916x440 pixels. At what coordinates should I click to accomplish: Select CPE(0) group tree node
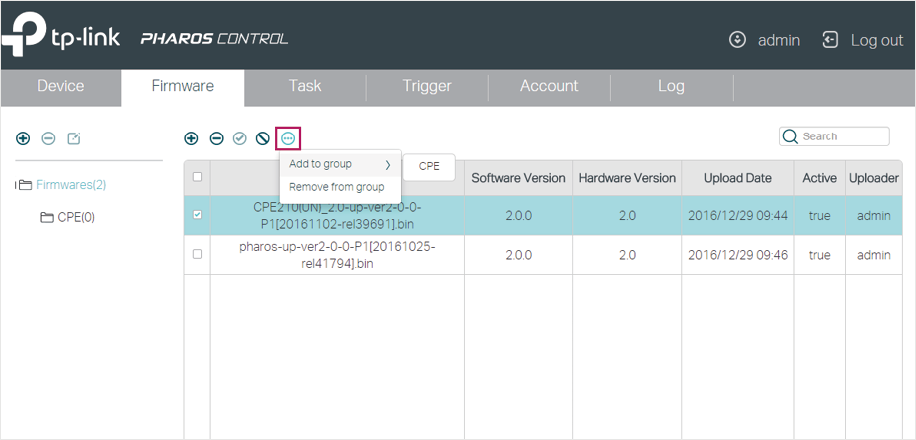pyautogui.click(x=76, y=218)
